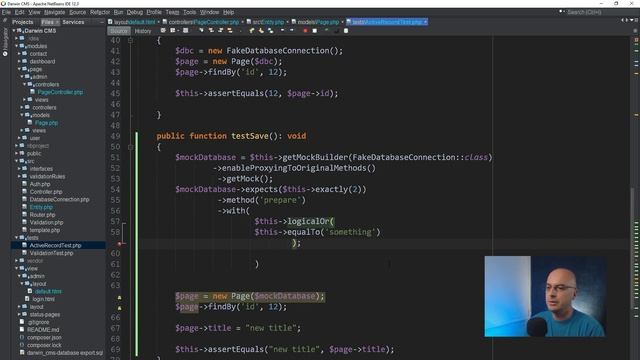Select composer.lock in file tree

point(44,345)
